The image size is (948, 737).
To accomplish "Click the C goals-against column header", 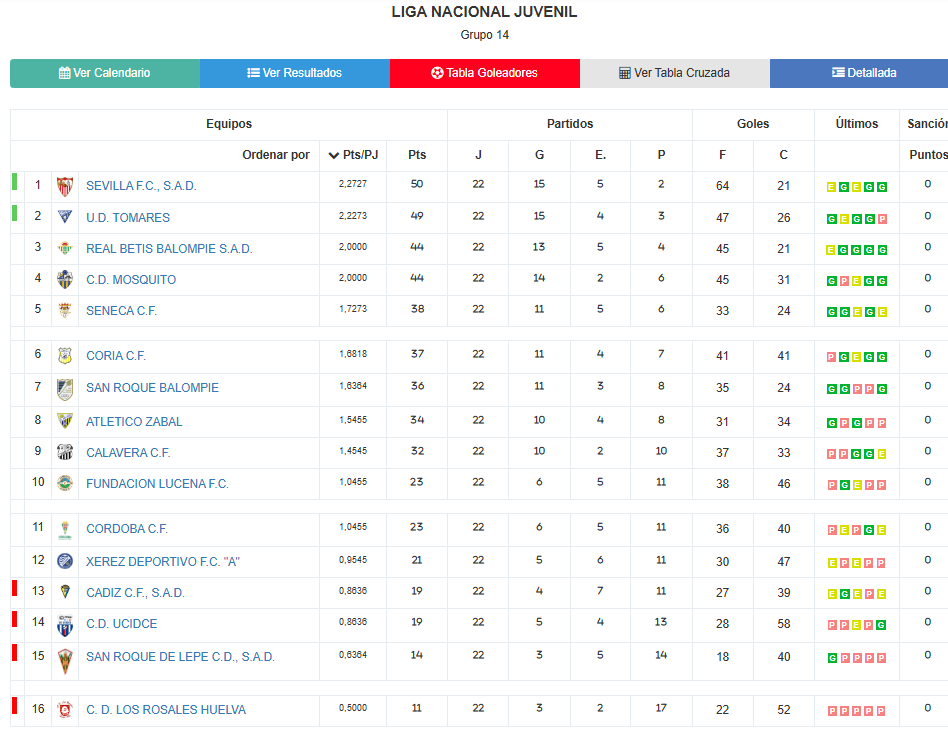I will 784,155.
